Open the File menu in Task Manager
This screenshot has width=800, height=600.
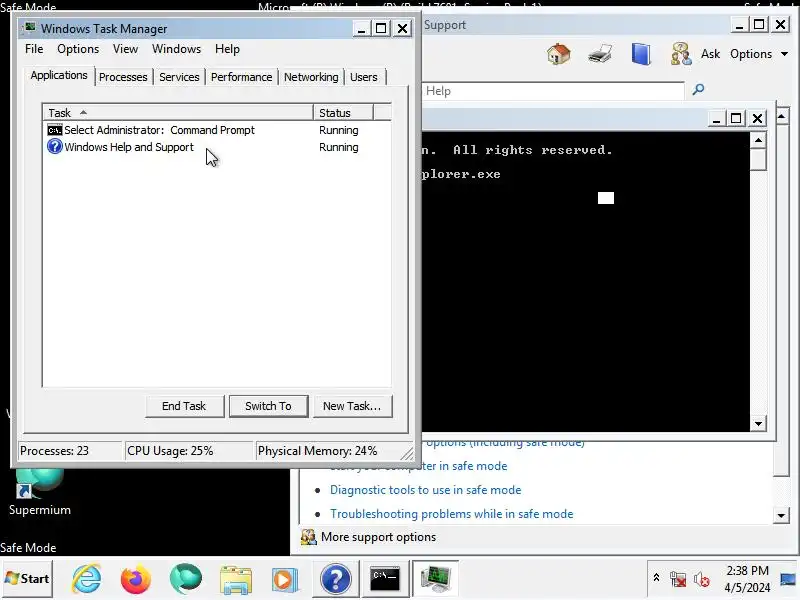pyautogui.click(x=34, y=49)
